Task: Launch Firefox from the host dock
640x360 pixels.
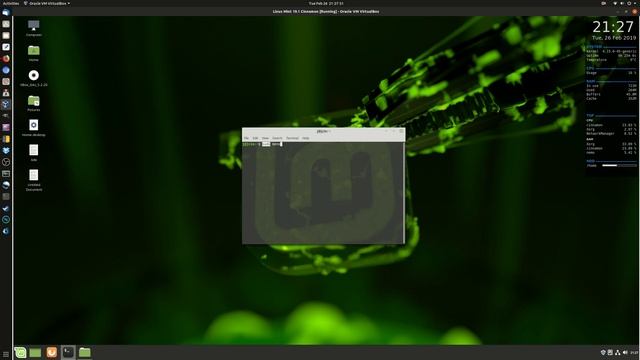Action: pyautogui.click(x=6, y=58)
